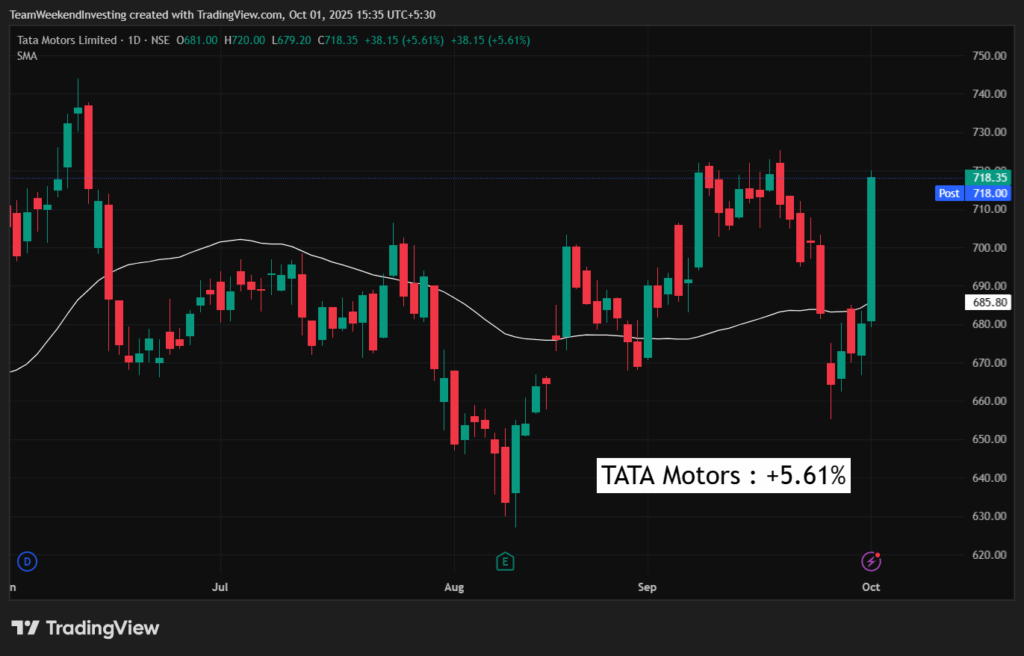Image resolution: width=1024 pixels, height=656 pixels.
Task: Click the earnings 'E' event icon
Action: (x=506, y=562)
